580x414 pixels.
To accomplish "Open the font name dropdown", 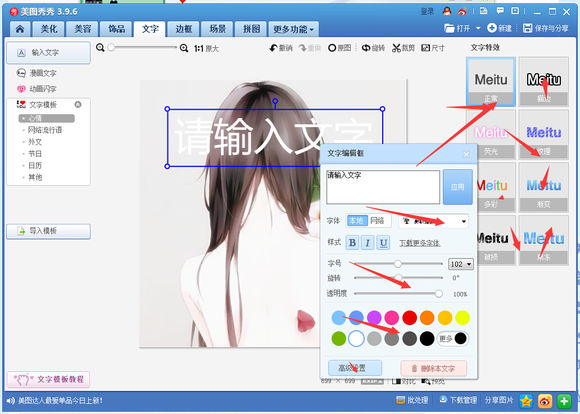I will click(x=463, y=221).
